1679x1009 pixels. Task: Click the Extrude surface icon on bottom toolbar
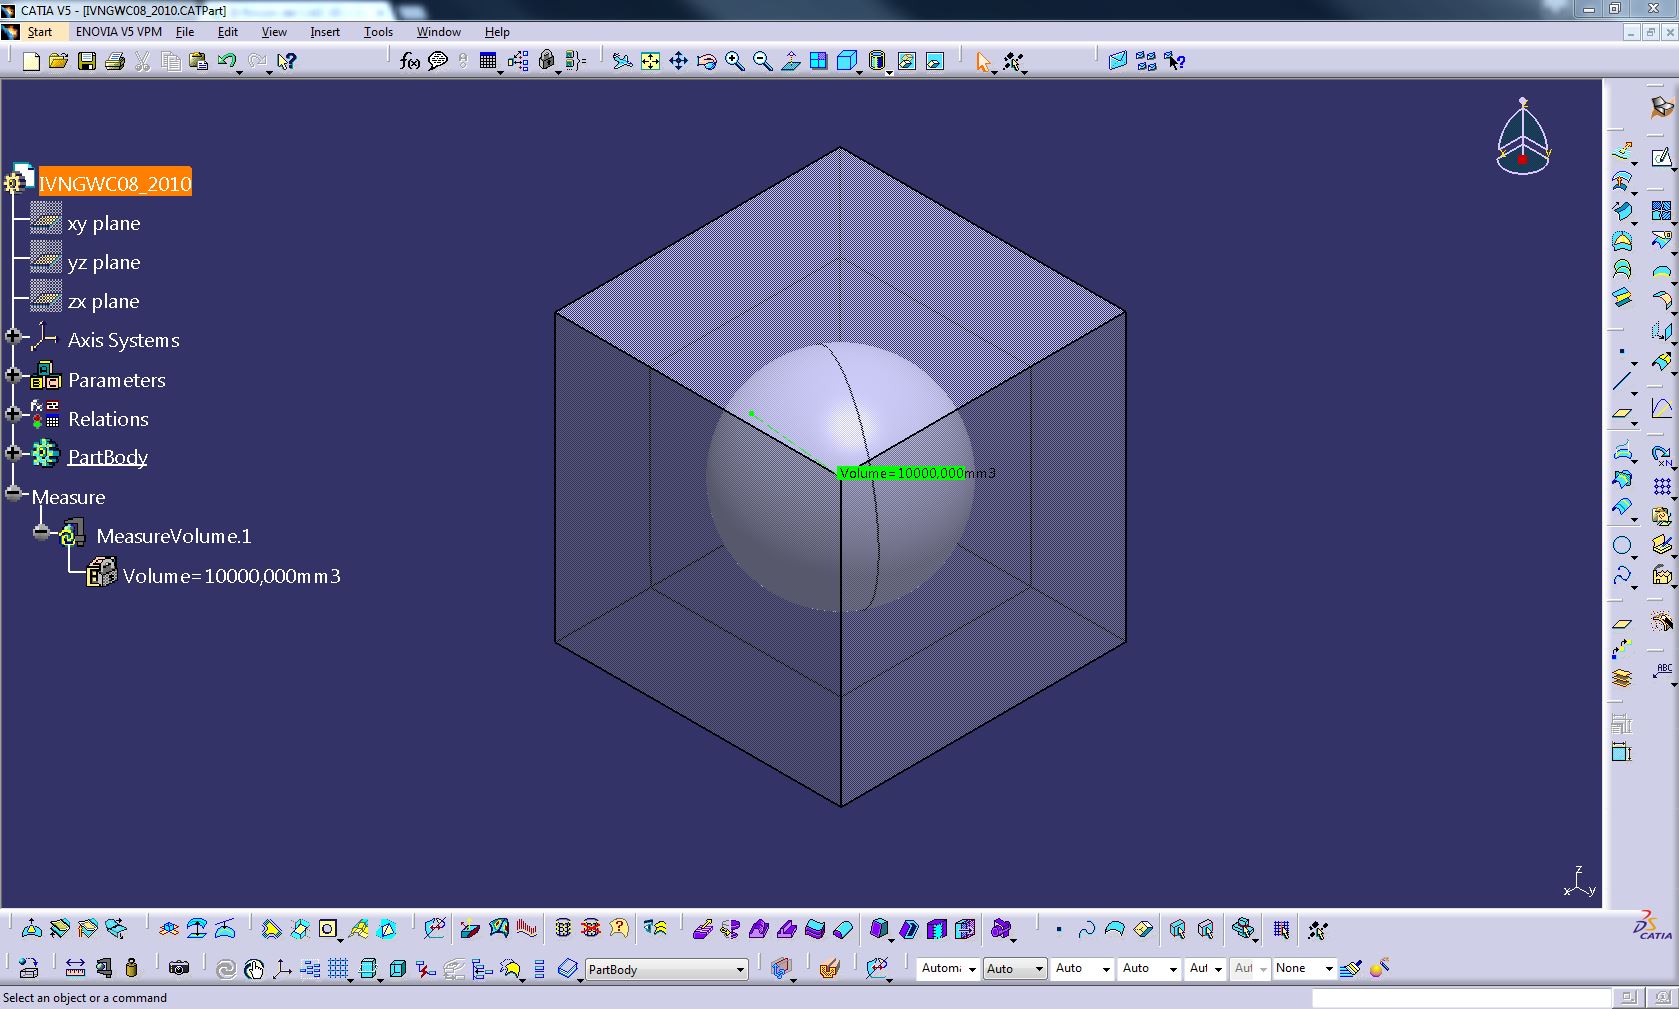click(702, 930)
